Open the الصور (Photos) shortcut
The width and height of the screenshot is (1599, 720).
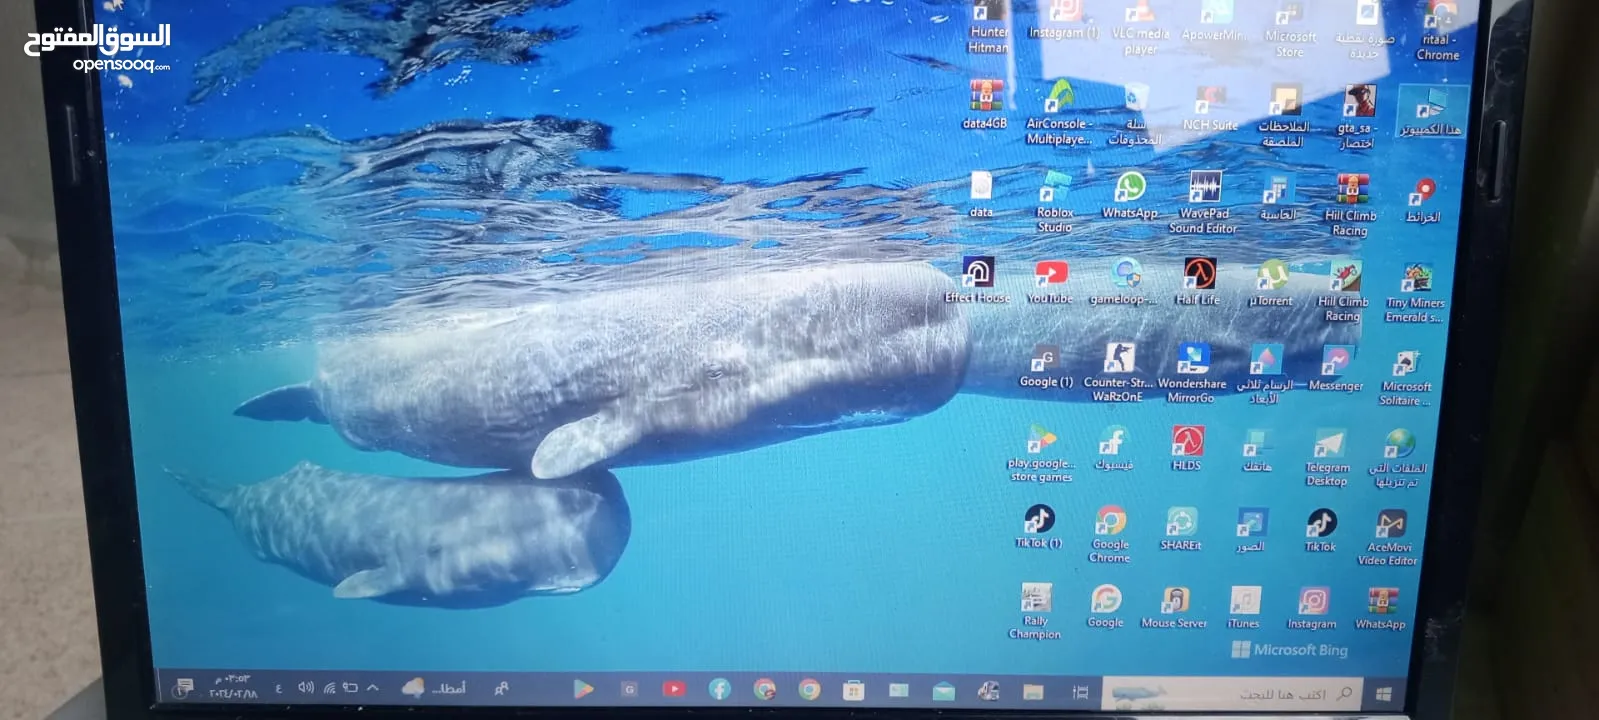coord(1250,530)
